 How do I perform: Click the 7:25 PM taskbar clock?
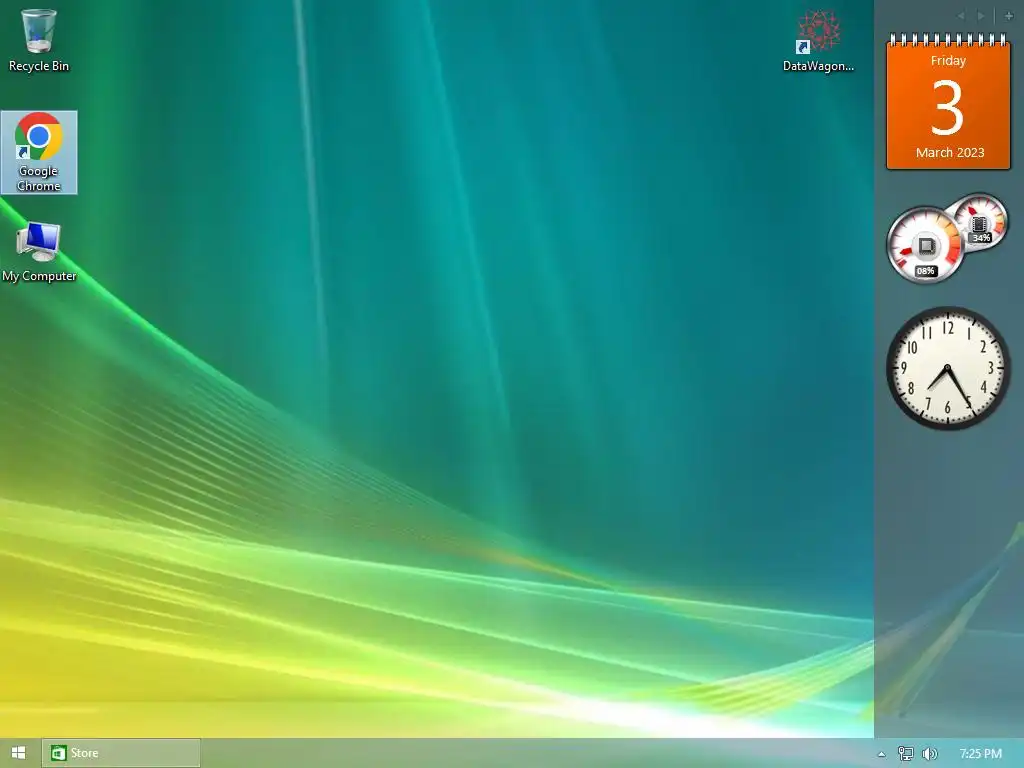(x=980, y=754)
